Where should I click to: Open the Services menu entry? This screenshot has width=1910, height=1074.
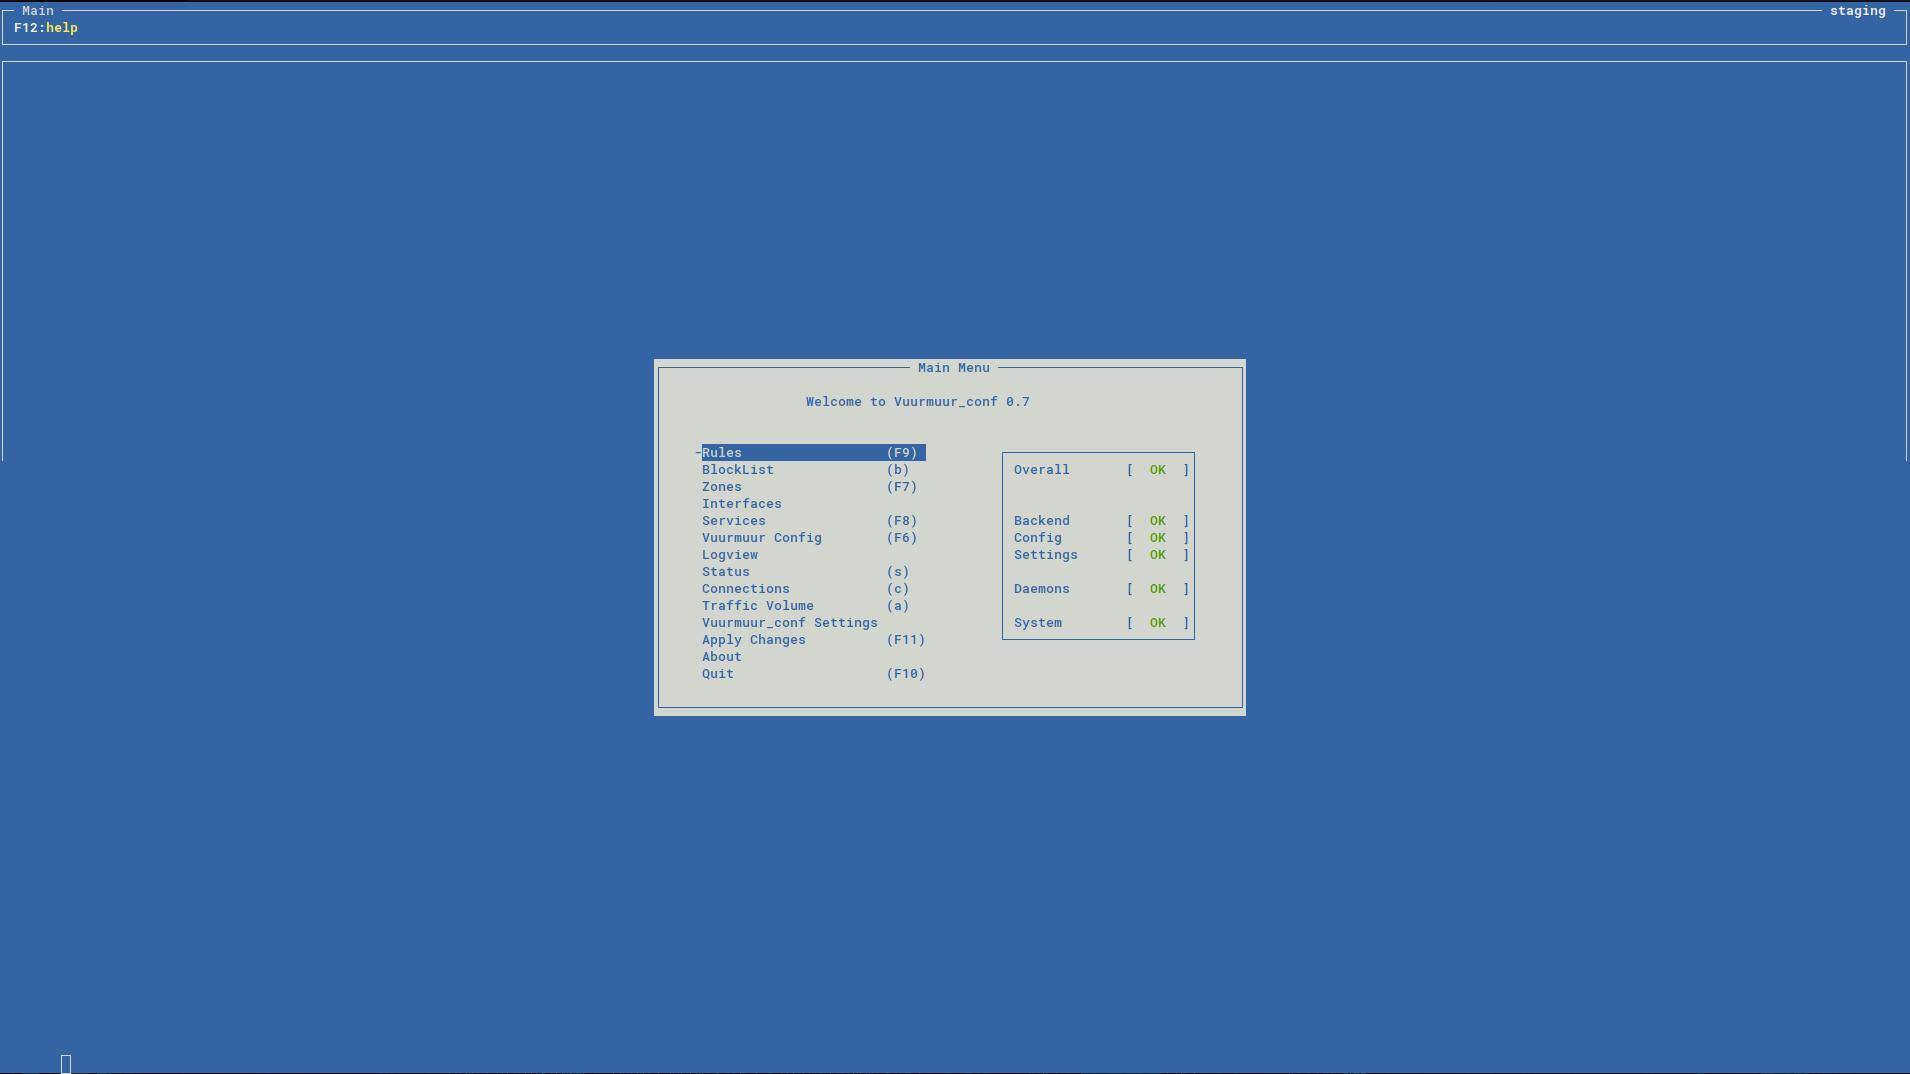tap(813, 521)
